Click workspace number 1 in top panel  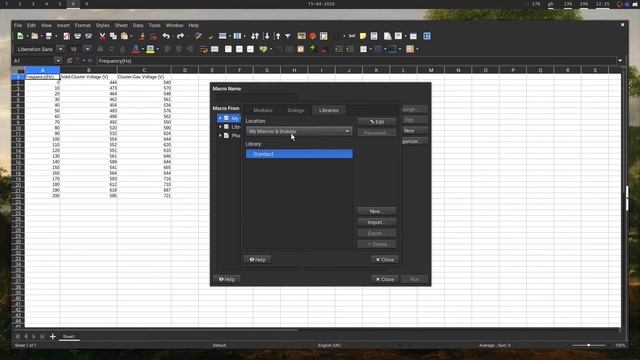(x=6, y=4)
